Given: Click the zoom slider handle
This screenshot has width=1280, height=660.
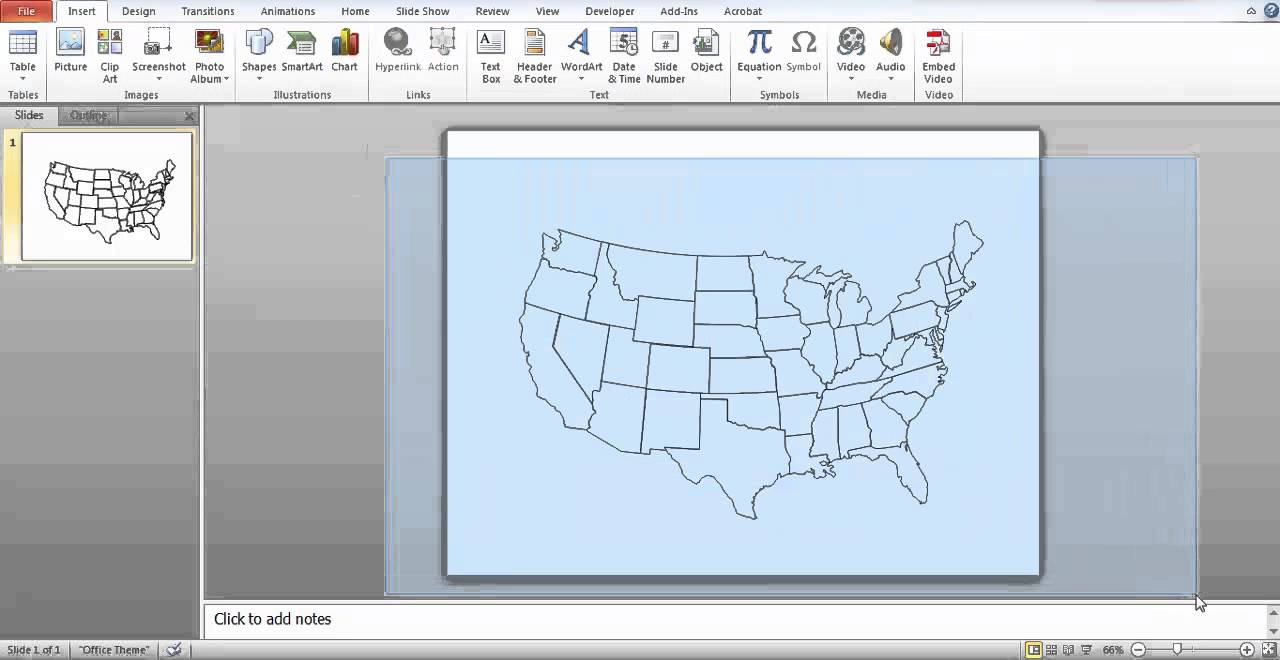Looking at the screenshot, I should coord(1177,650).
